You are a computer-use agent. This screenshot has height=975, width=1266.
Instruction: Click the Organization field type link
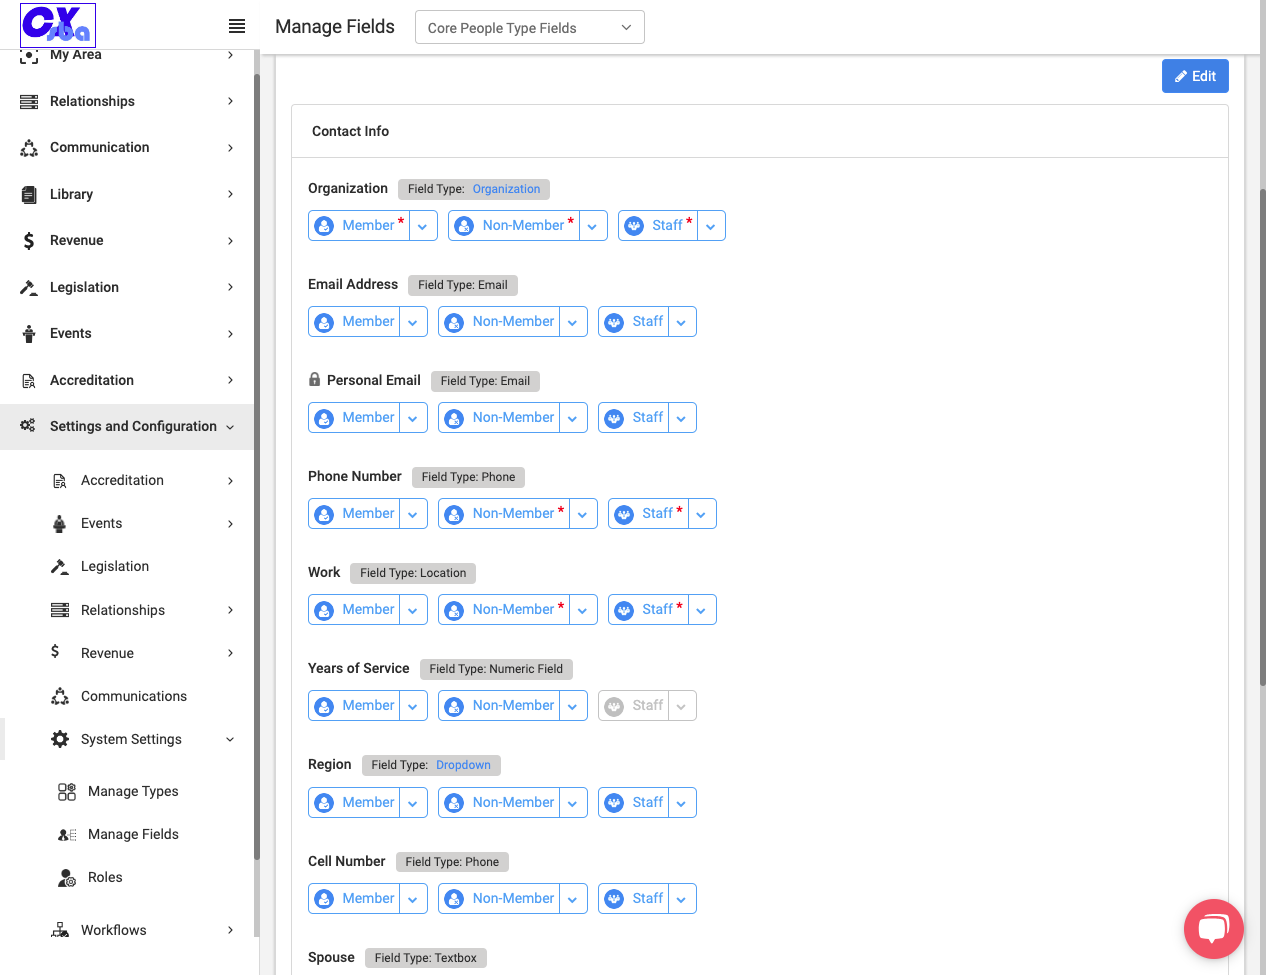click(506, 189)
